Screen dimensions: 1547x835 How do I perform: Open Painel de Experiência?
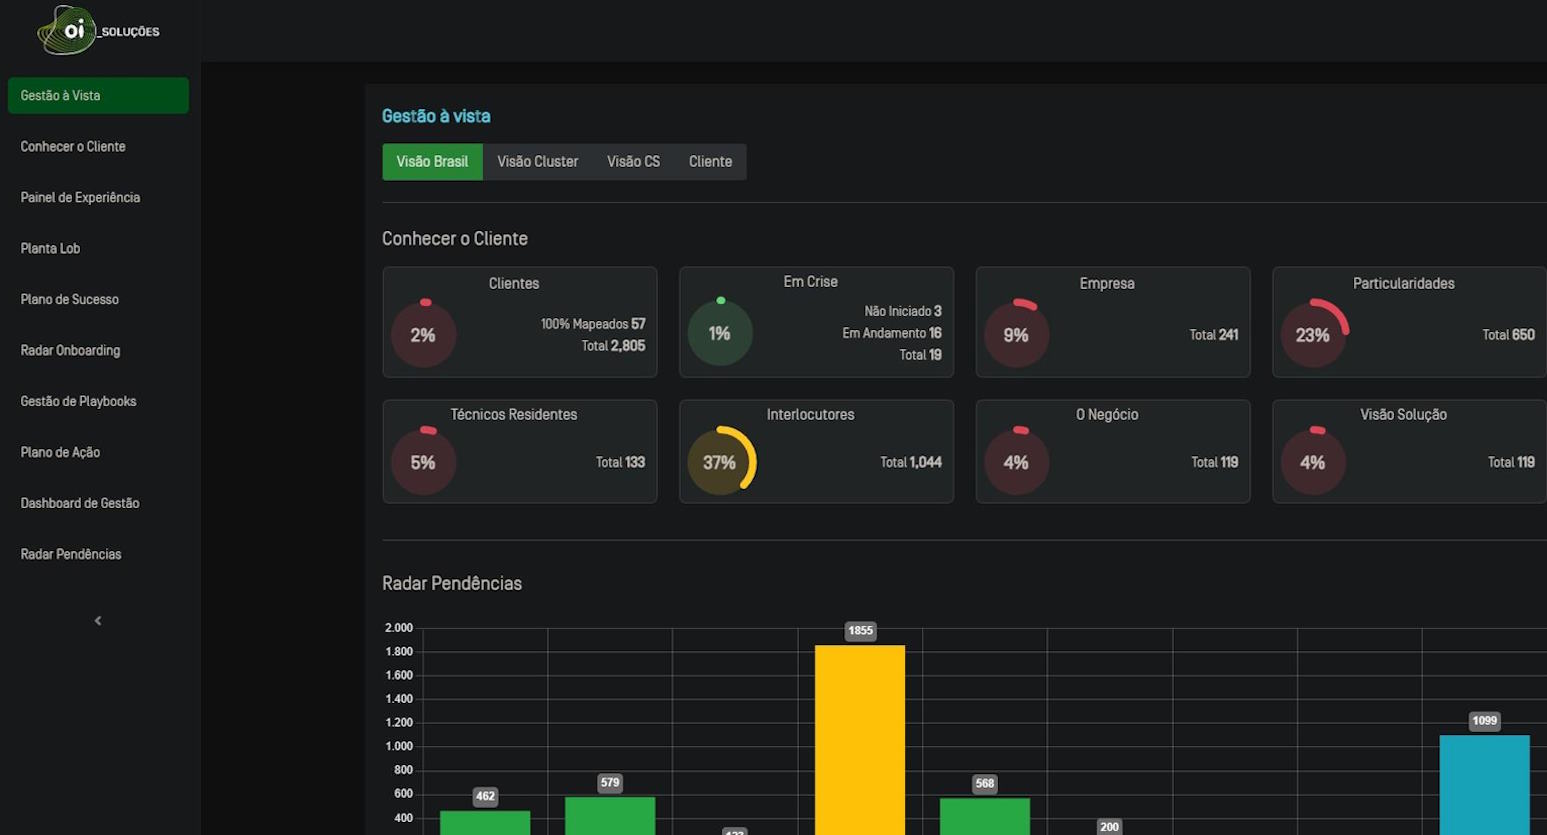pos(80,198)
